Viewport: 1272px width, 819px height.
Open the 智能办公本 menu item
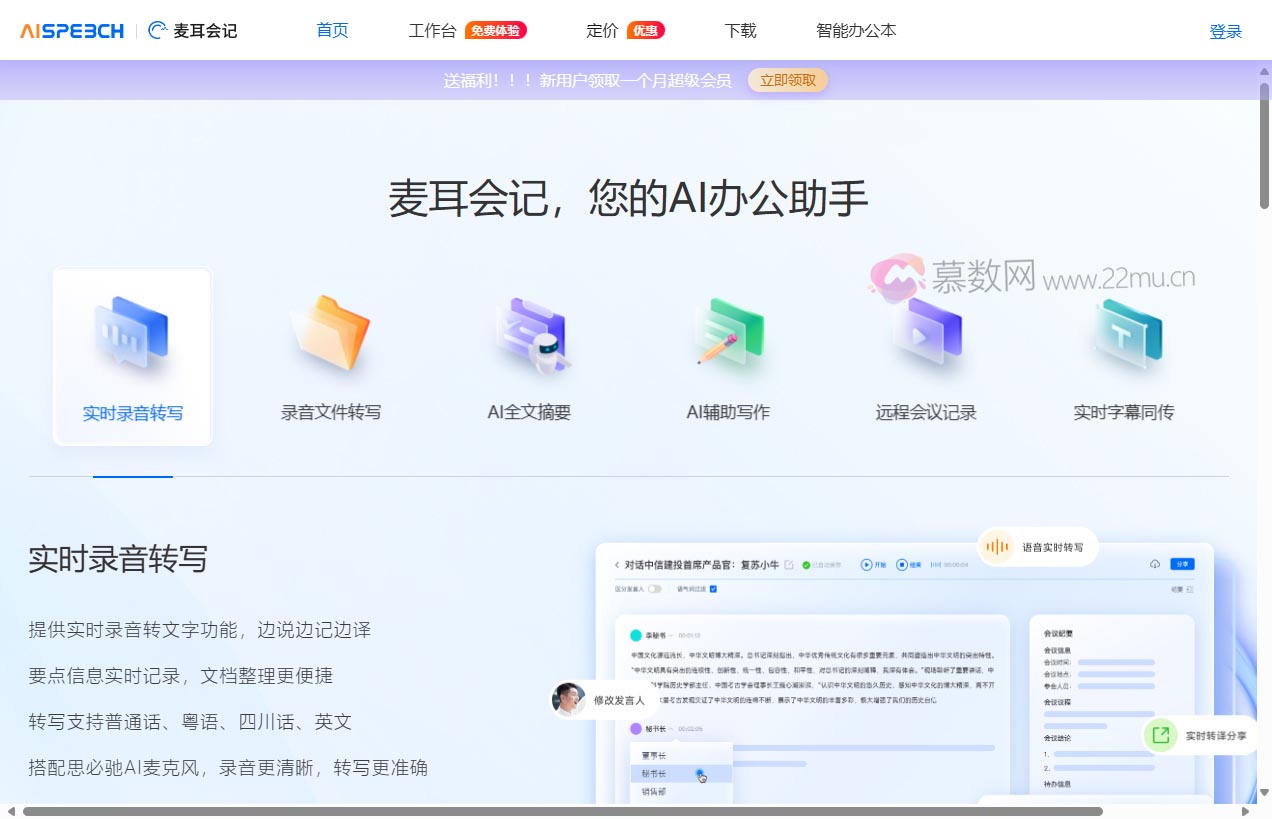[855, 31]
